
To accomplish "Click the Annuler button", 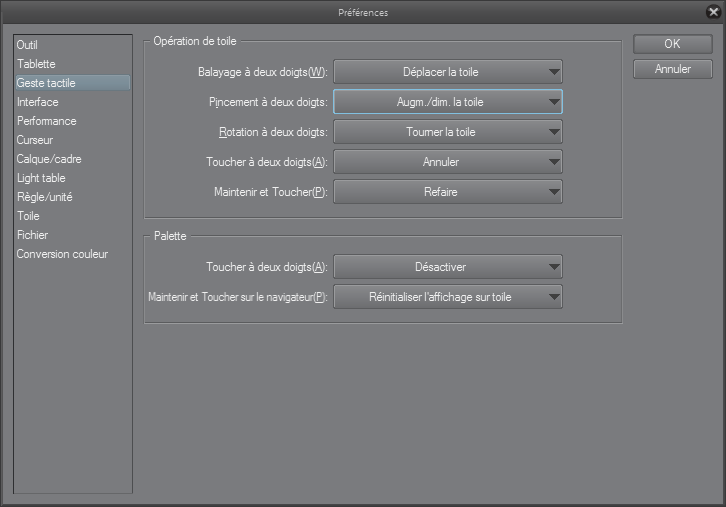I will [x=672, y=69].
